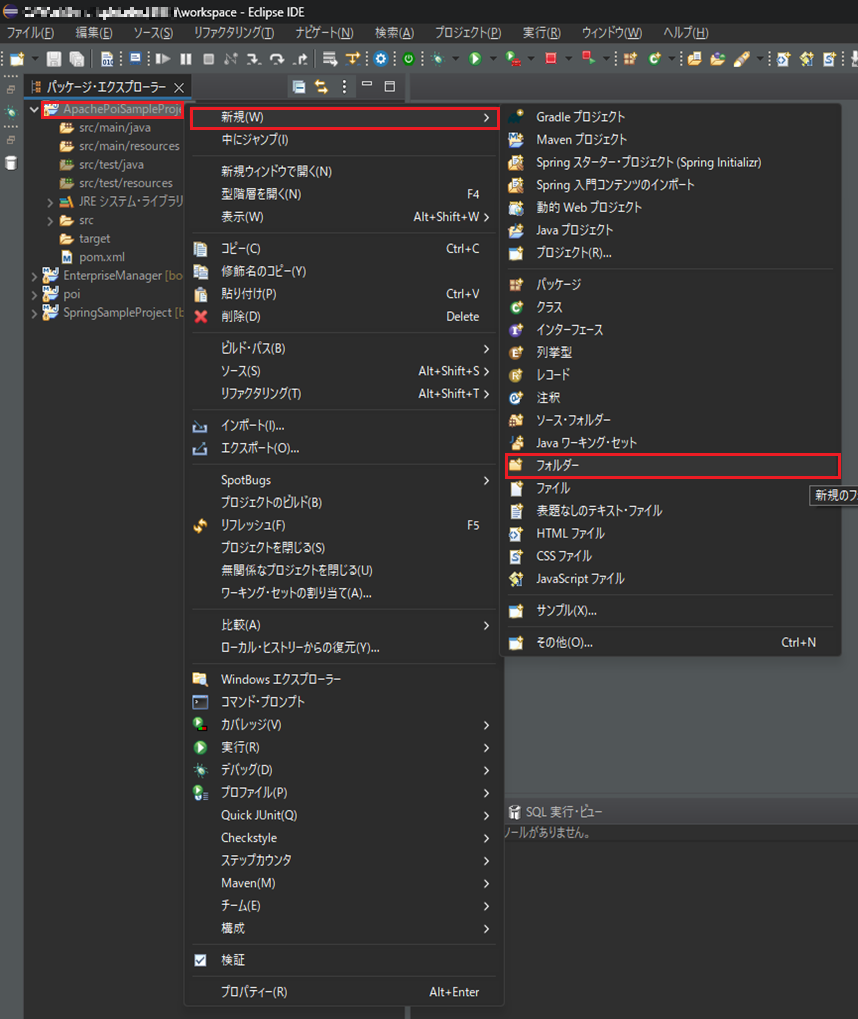The image size is (858, 1019).
Task: Click the database cylinder icon in left trim
Action: coord(11,163)
